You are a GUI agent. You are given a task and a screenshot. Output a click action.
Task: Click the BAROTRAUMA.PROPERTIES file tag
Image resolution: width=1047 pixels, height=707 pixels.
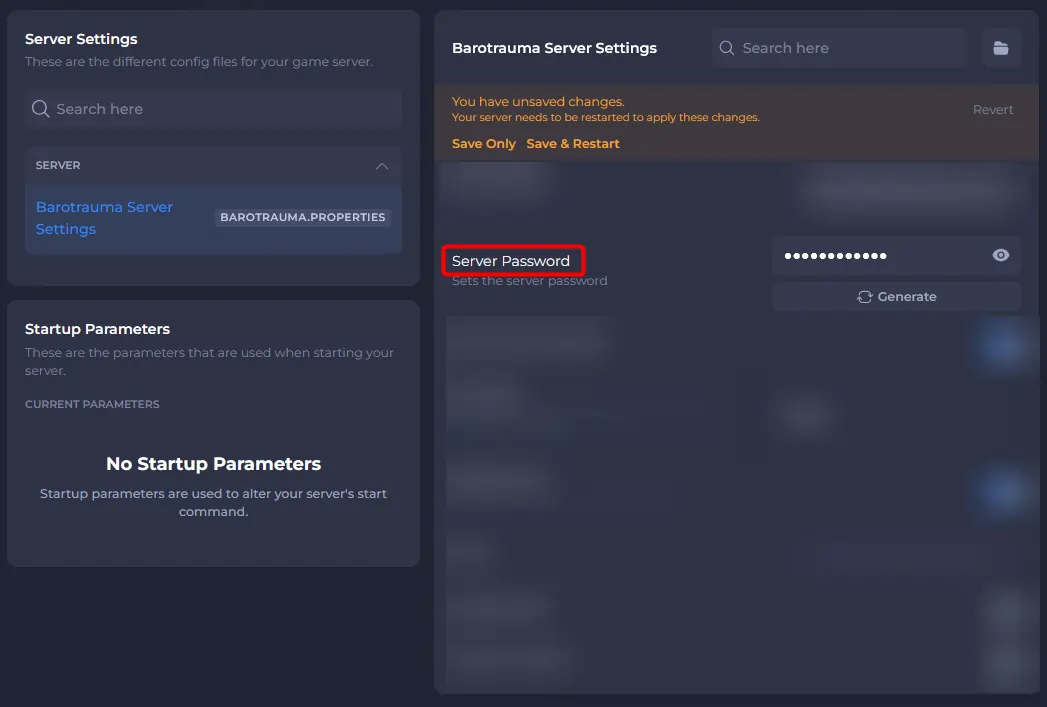click(302, 217)
